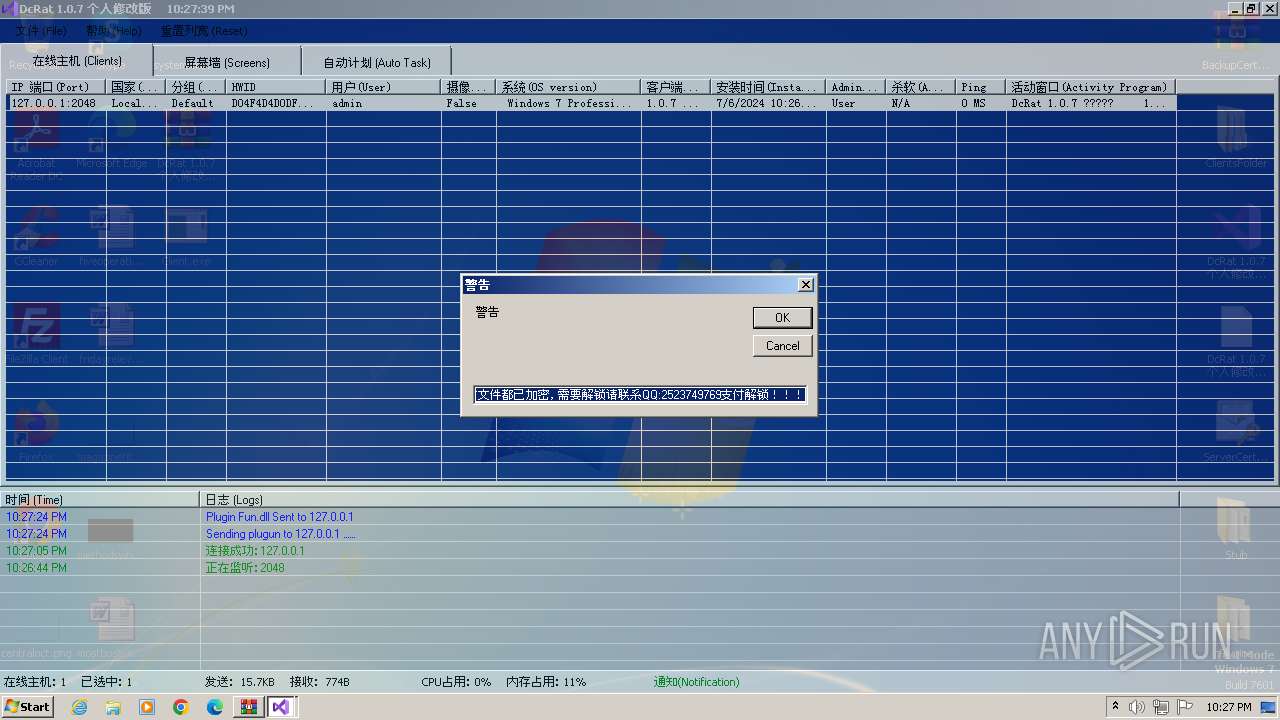Open the WinRAR taskbar icon
Image resolution: width=1280 pixels, height=720 pixels.
tap(248, 707)
